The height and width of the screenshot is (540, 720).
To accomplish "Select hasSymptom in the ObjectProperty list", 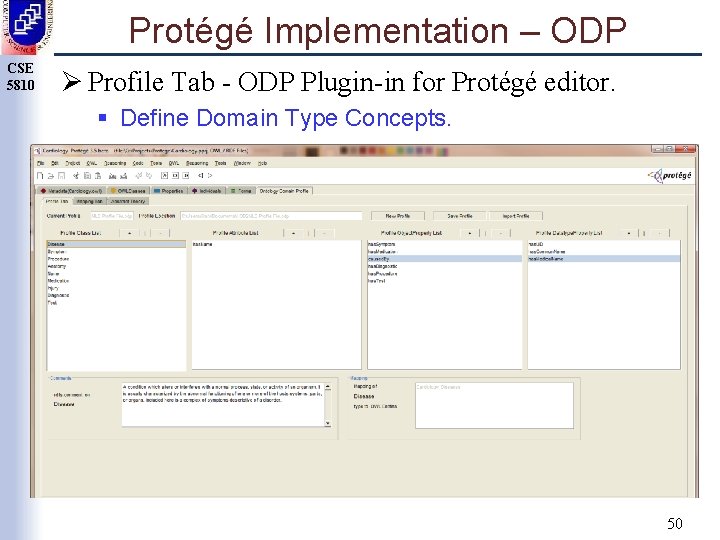I will [x=444, y=244].
